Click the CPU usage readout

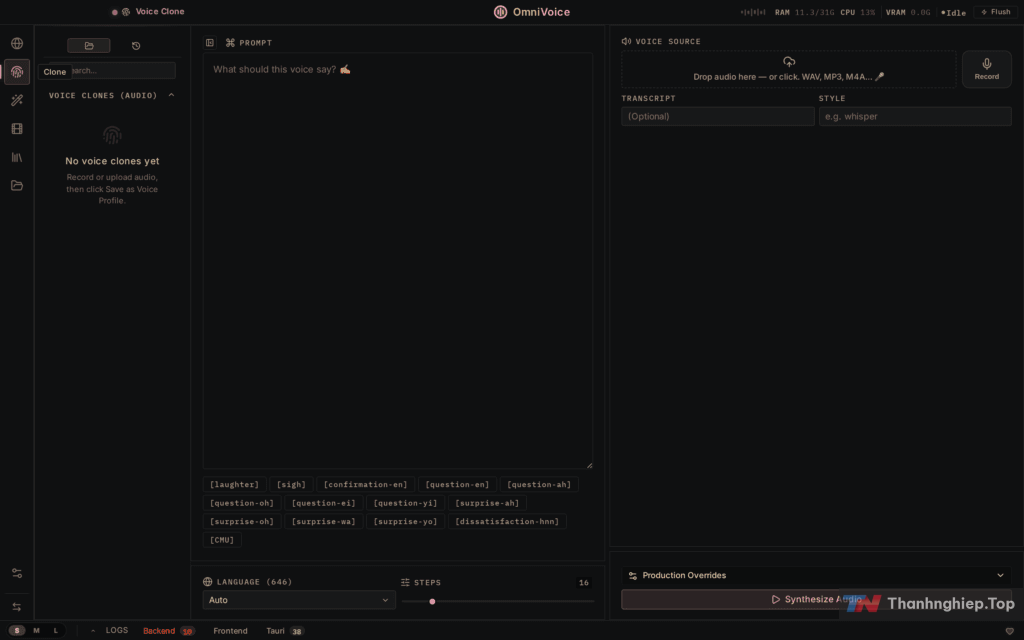point(857,12)
